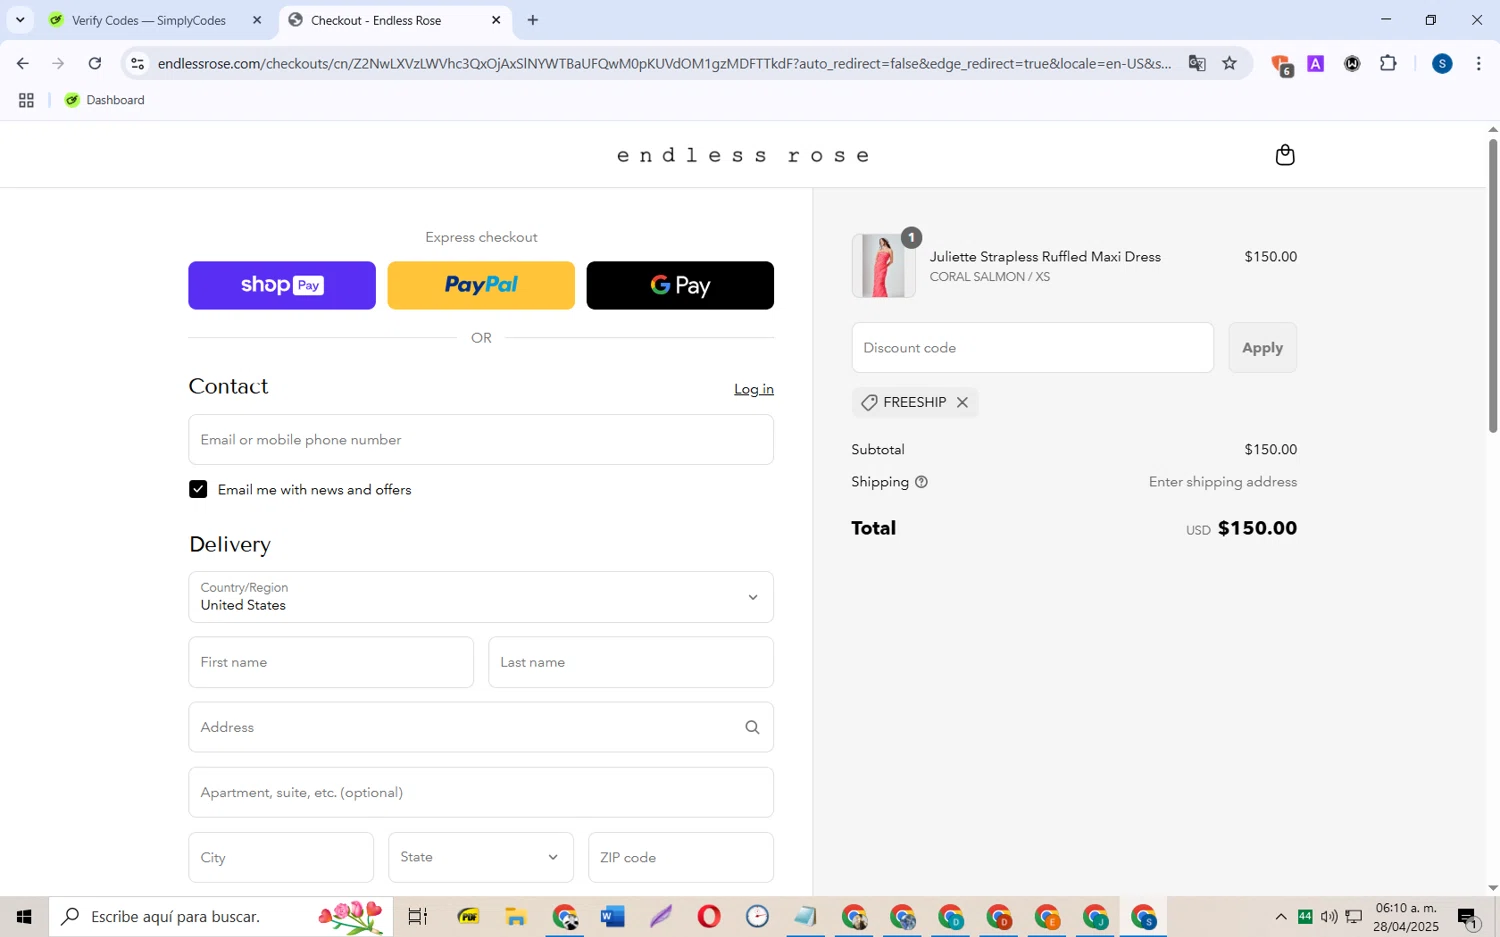This screenshot has height=937, width=1500.
Task: Open the clock app in taskbar
Action: [x=757, y=916]
